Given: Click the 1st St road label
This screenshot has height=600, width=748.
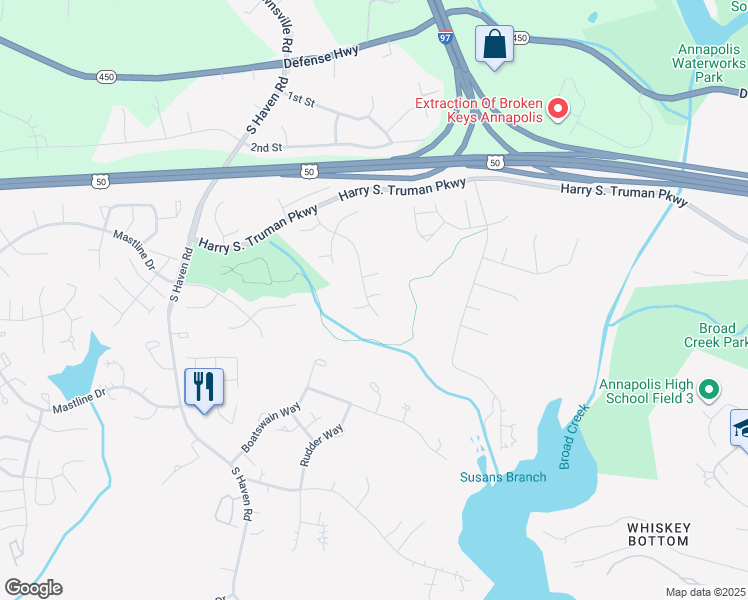Looking at the screenshot, I should tap(301, 99).
